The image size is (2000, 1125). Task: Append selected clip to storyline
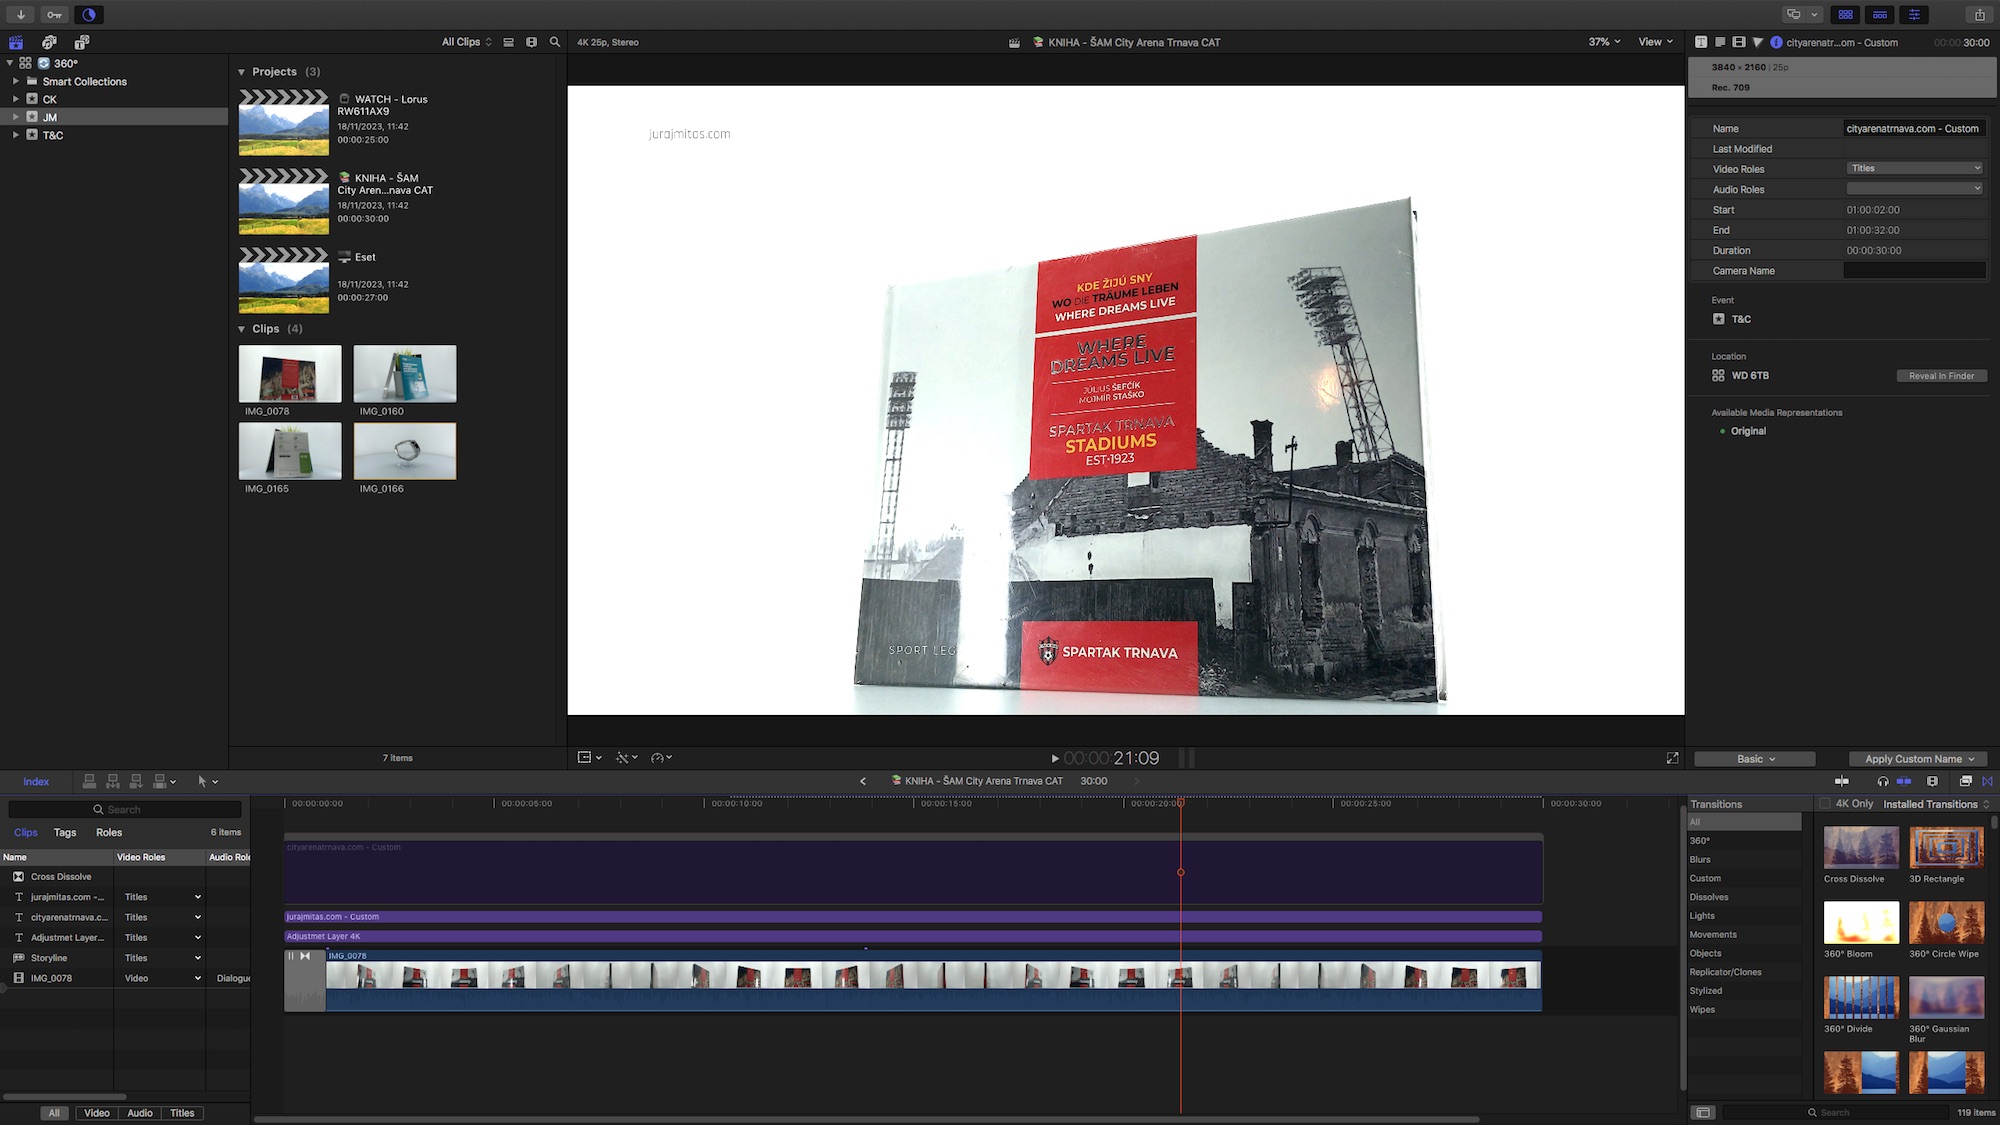[x=136, y=781]
